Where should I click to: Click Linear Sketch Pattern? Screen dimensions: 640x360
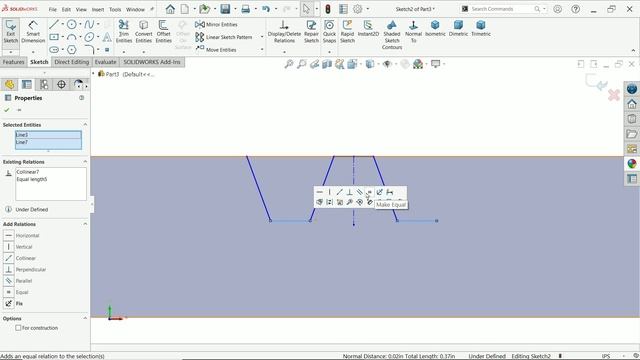(224, 37)
